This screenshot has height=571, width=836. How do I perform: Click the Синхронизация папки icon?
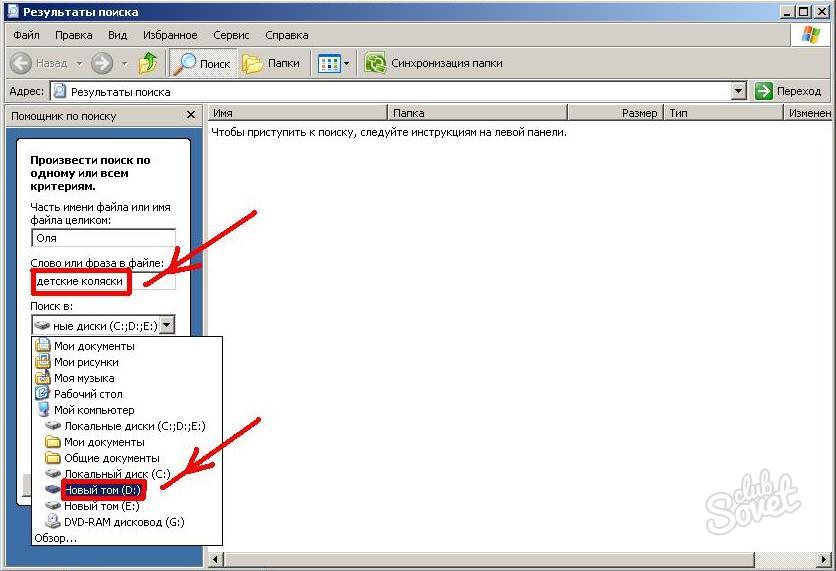tap(375, 63)
